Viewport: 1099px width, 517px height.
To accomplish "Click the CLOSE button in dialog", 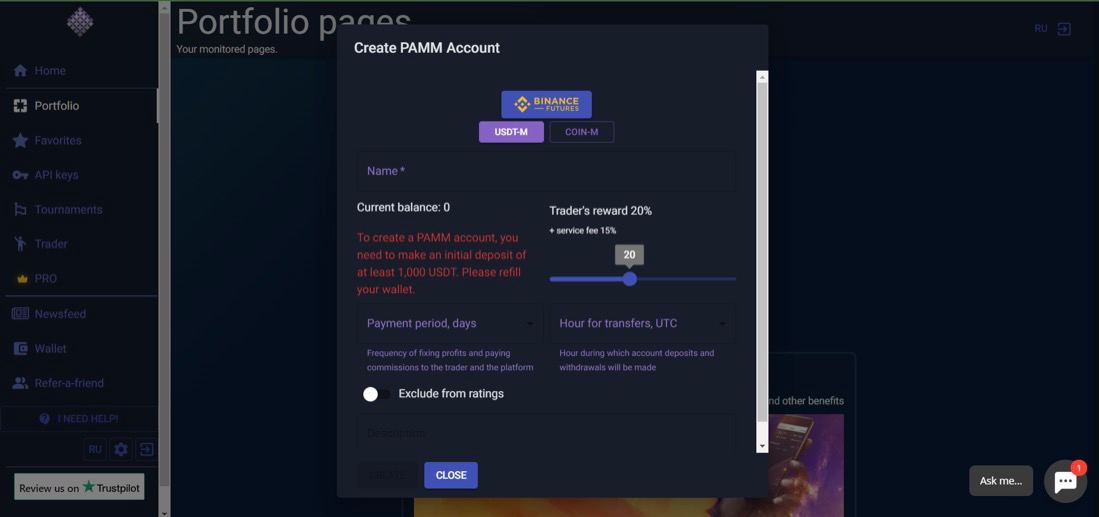I will [x=451, y=475].
